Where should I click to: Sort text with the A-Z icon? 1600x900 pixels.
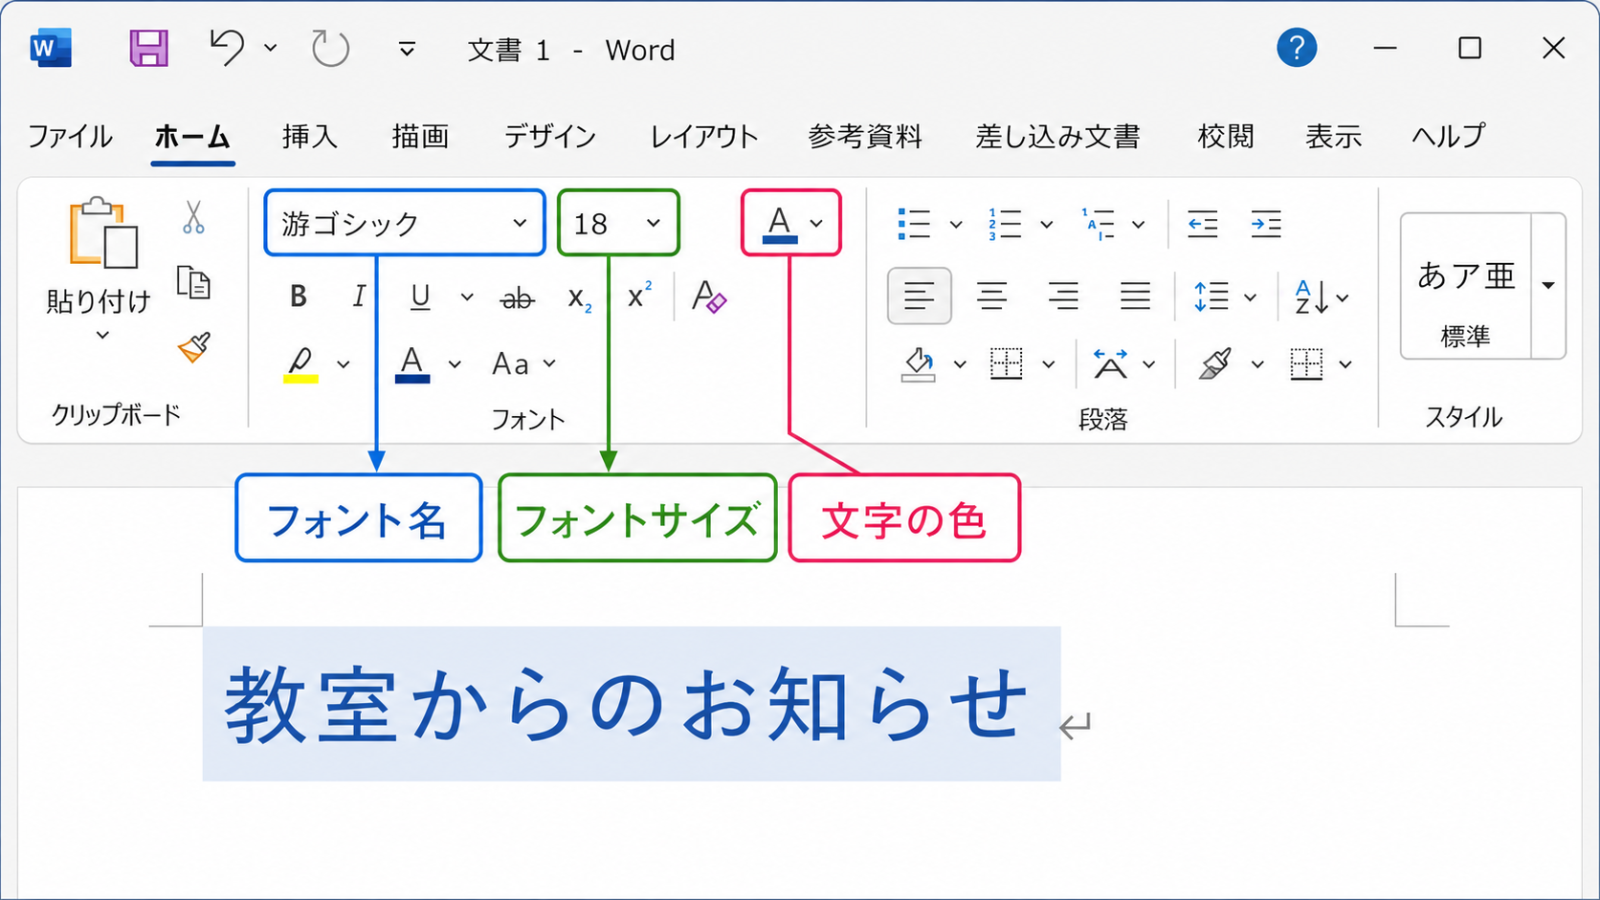(1311, 297)
